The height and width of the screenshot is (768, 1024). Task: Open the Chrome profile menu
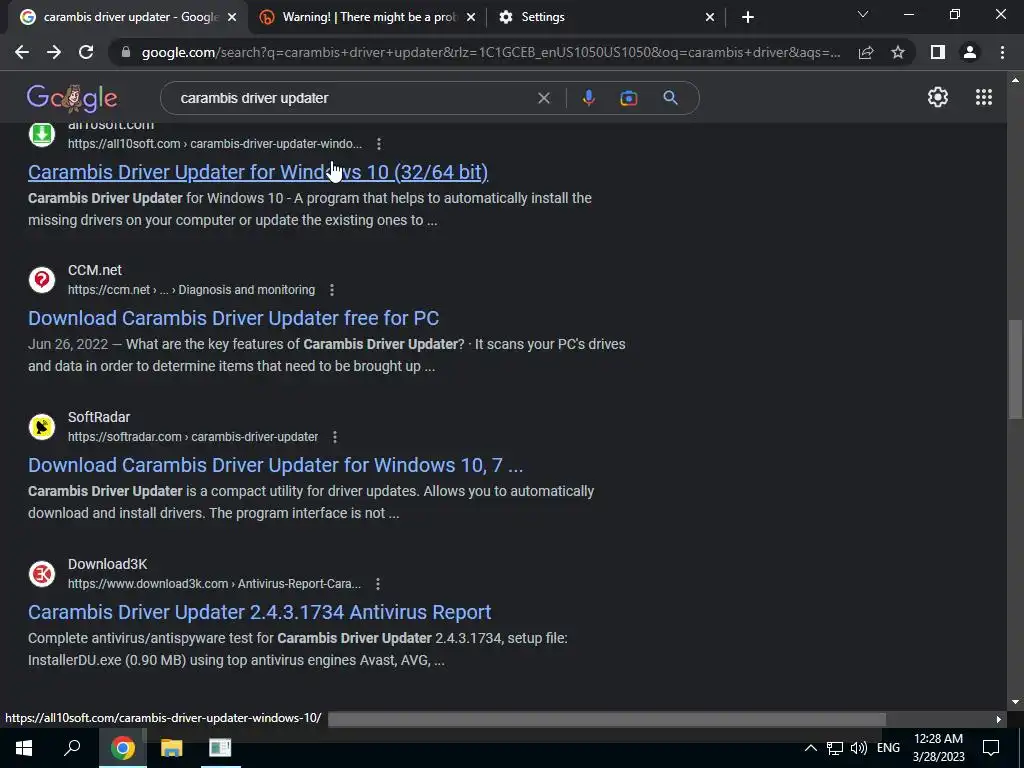coord(970,52)
